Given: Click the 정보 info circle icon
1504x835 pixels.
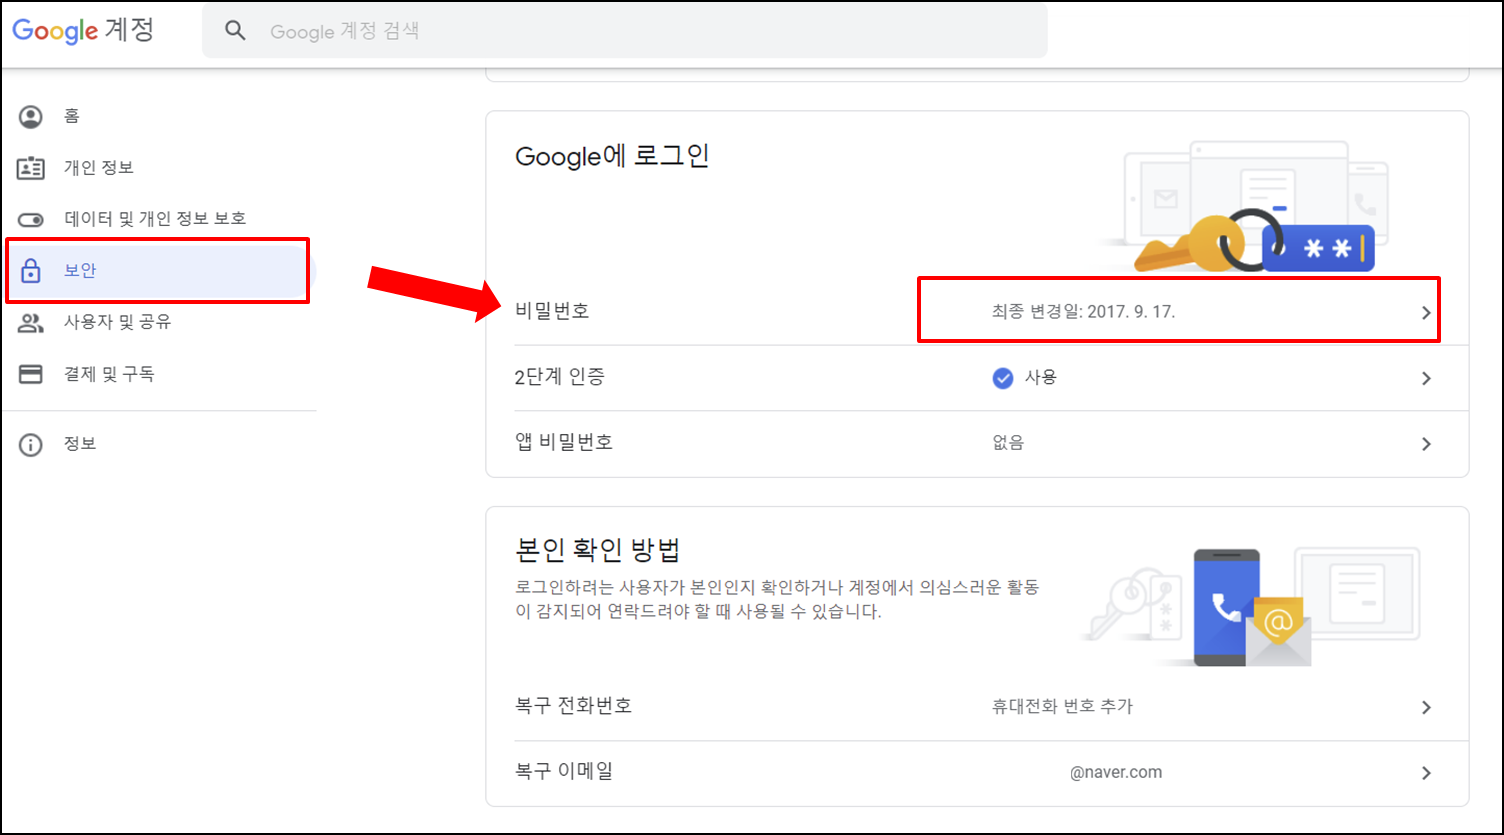Looking at the screenshot, I should [x=31, y=445].
